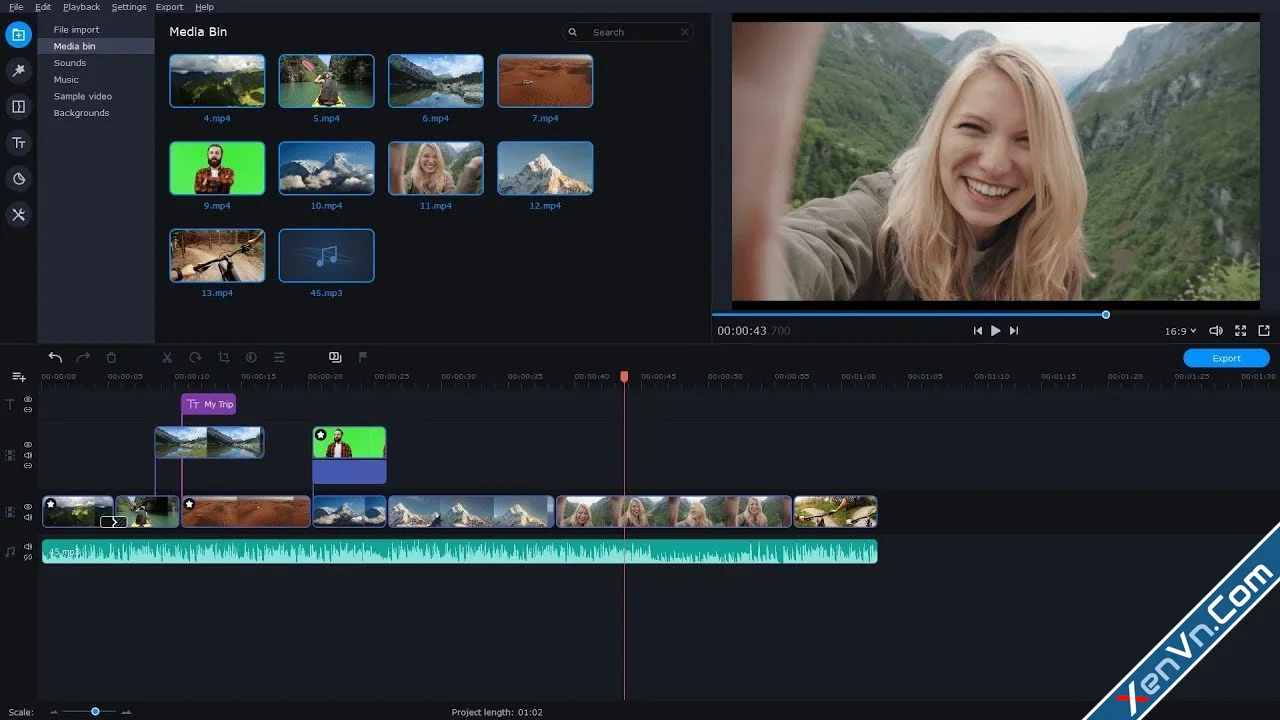Select File import in side list
This screenshot has height=720, width=1280.
tap(76, 30)
